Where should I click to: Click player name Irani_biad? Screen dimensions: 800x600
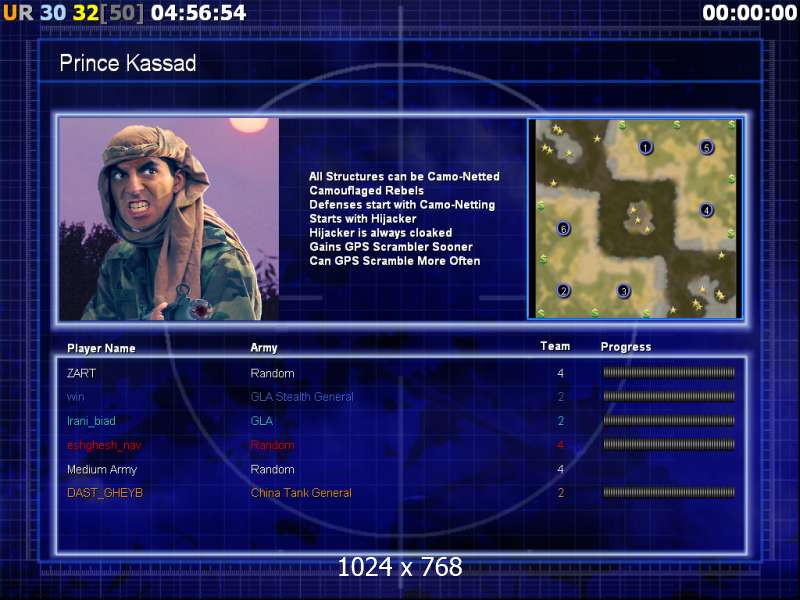(x=91, y=421)
